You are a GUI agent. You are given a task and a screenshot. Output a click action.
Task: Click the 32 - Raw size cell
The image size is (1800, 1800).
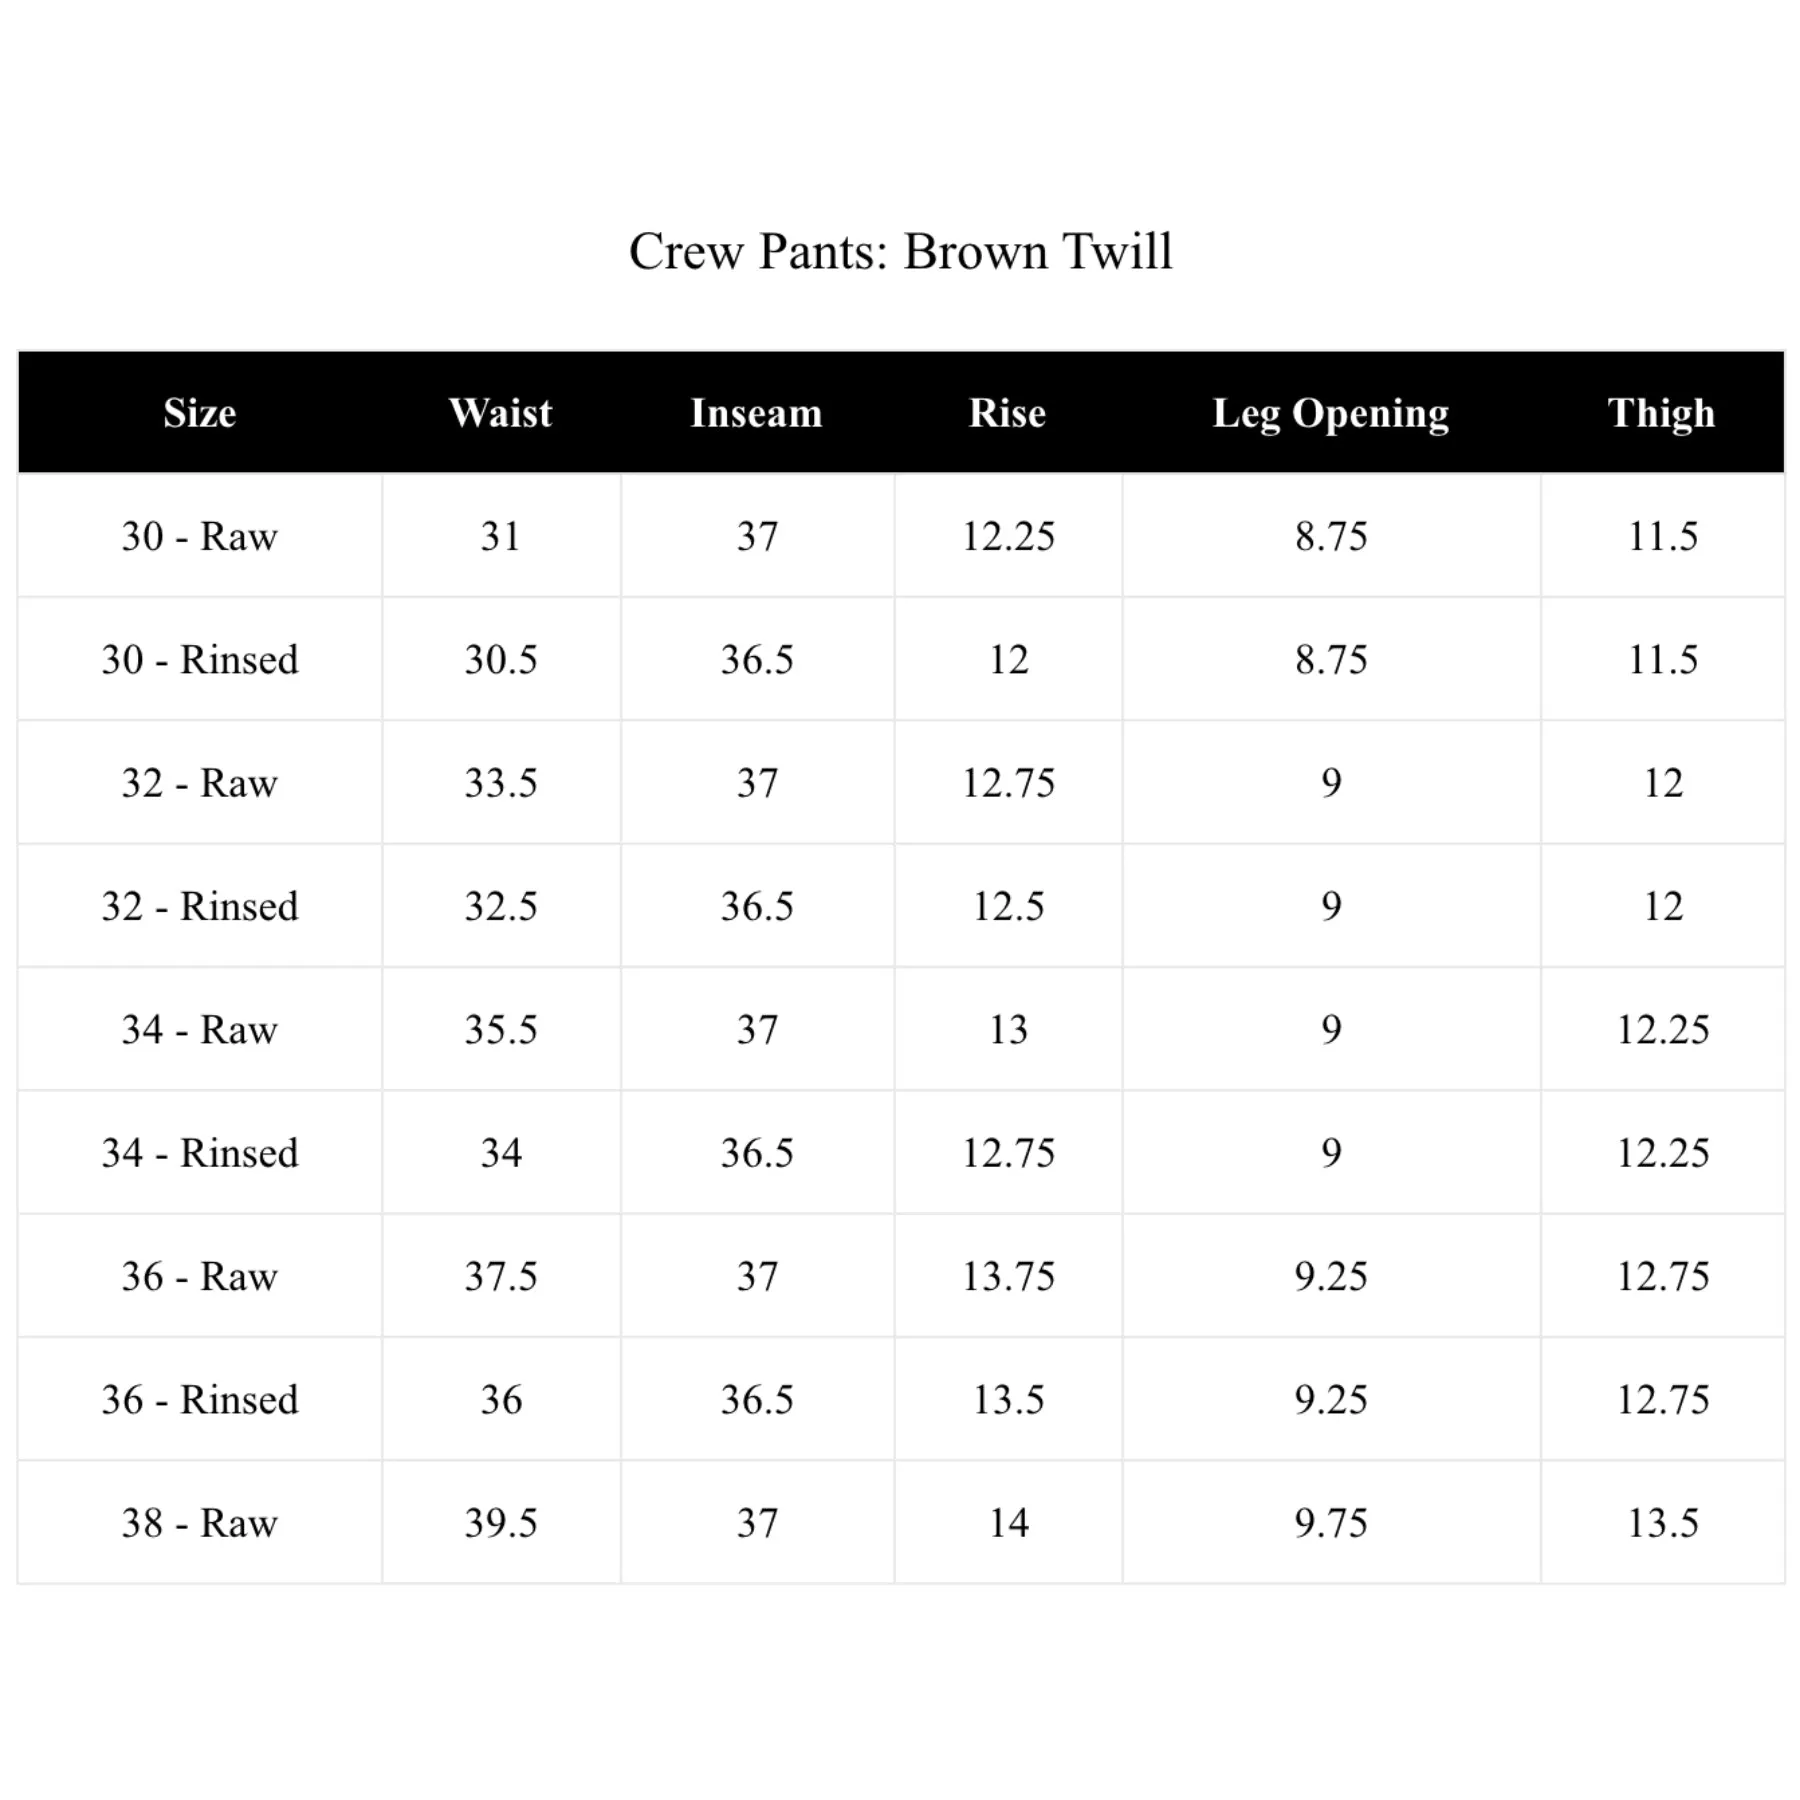coord(200,783)
